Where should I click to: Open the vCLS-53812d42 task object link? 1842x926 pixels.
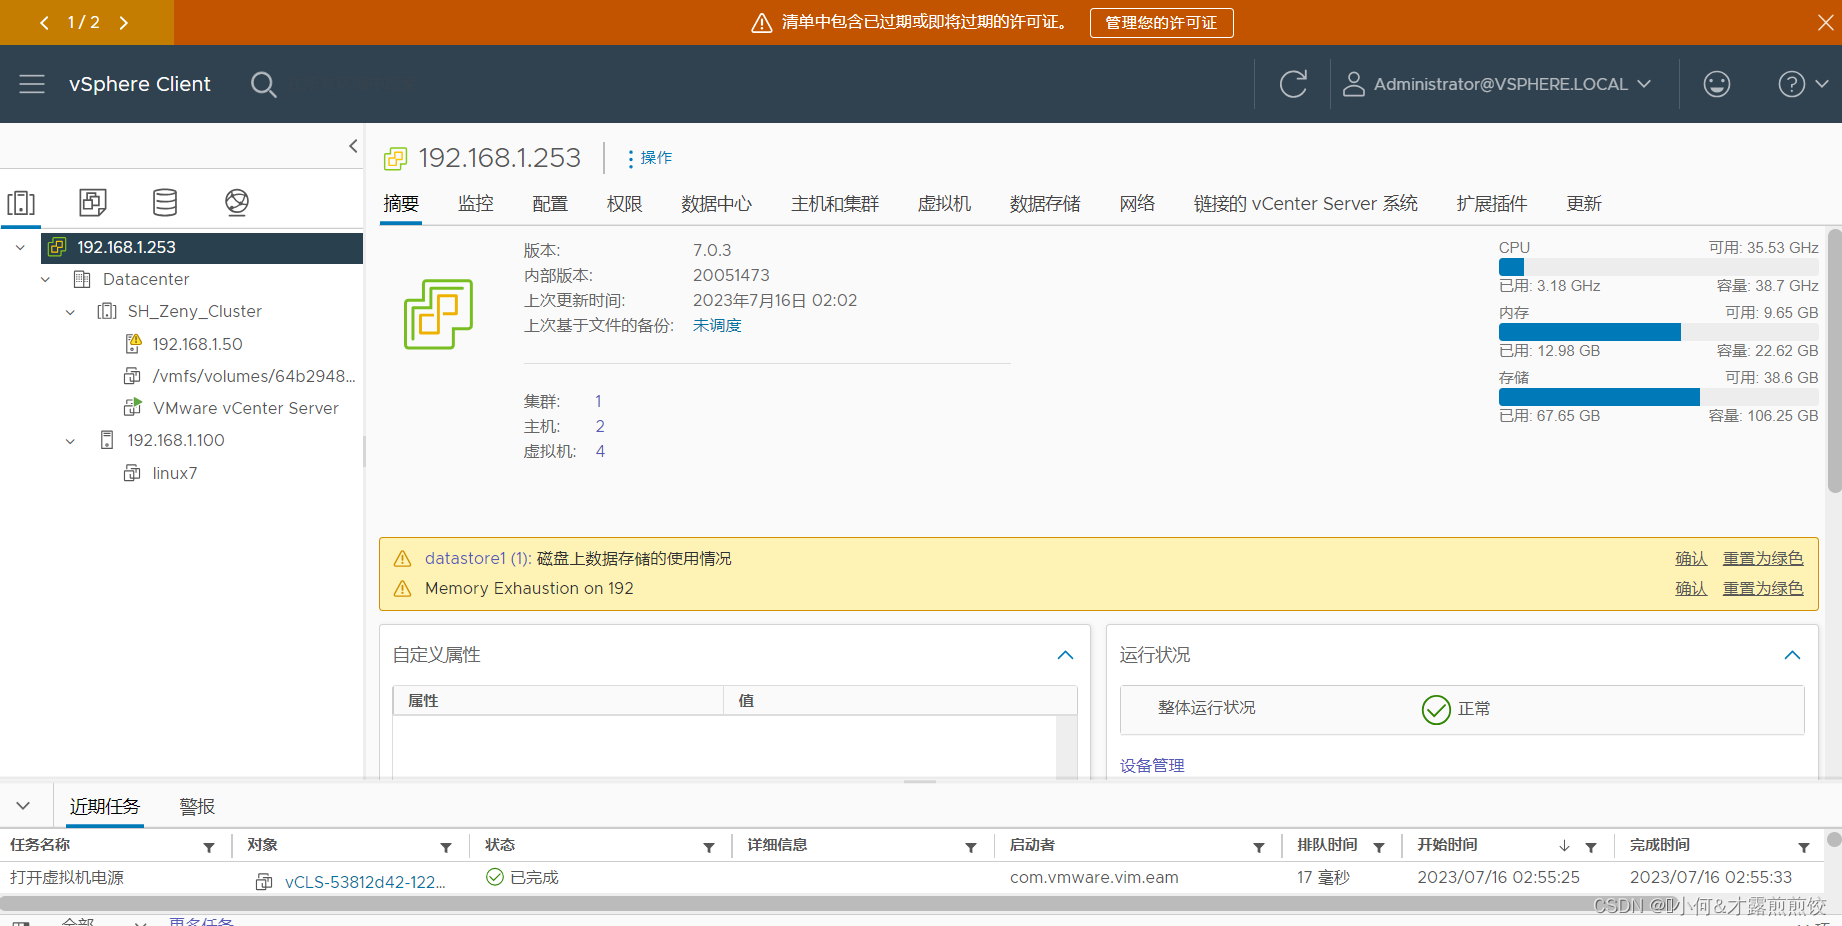point(365,881)
